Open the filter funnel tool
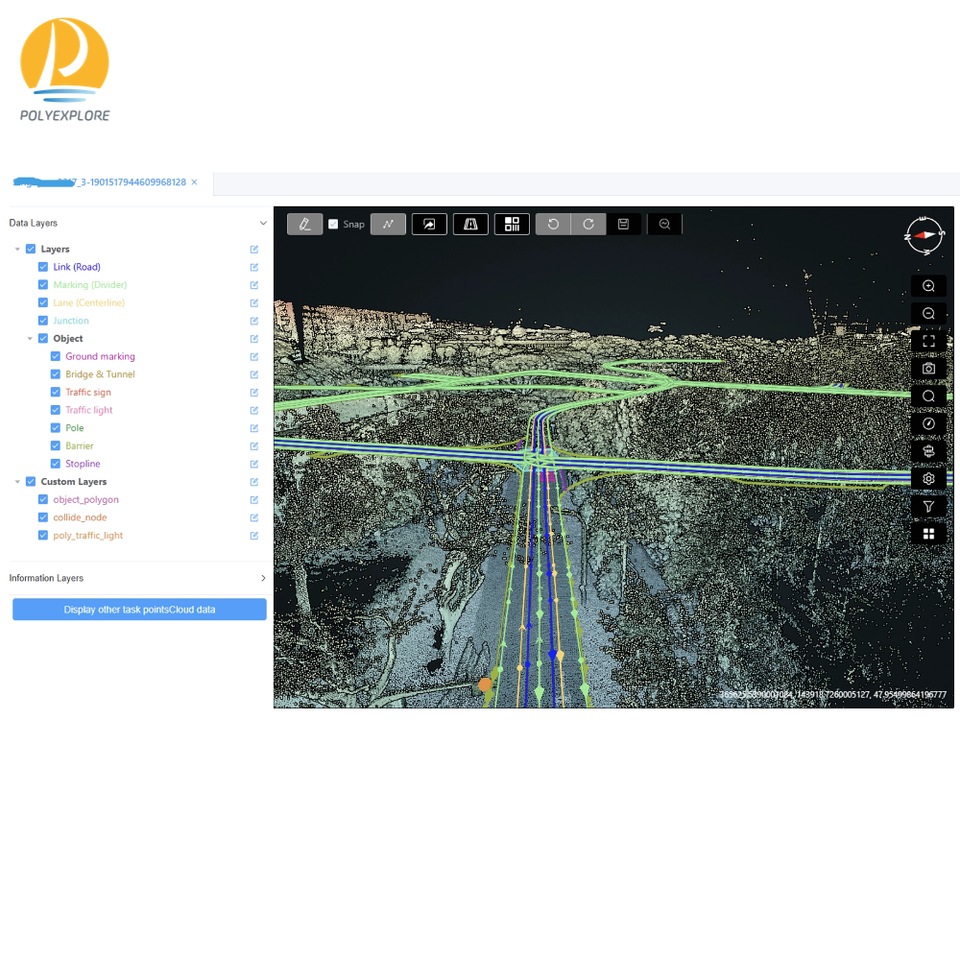Image resolution: width=960 pixels, height=960 pixels. tap(928, 507)
